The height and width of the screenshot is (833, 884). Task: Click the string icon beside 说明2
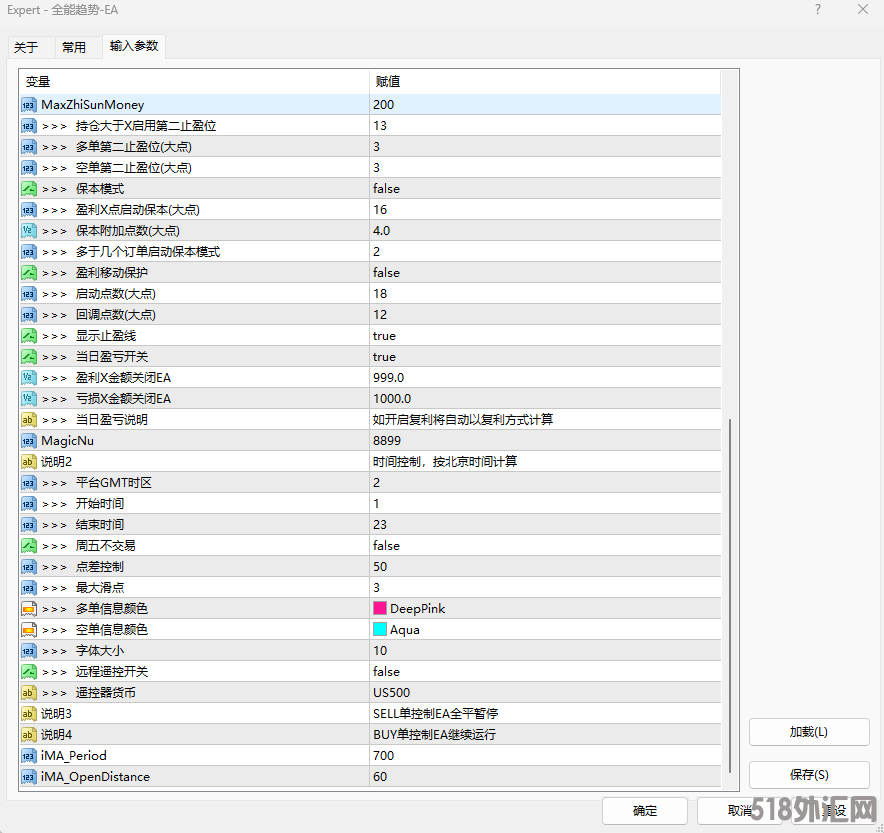tap(29, 462)
